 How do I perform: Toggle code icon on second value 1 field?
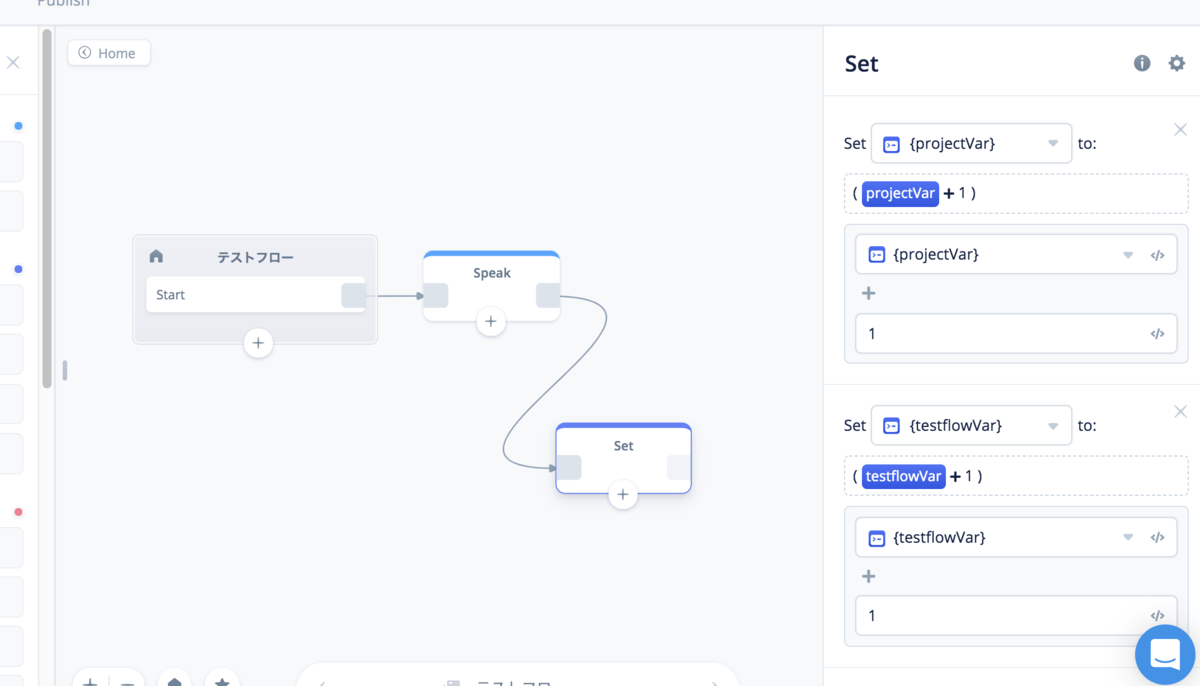pyautogui.click(x=1158, y=616)
